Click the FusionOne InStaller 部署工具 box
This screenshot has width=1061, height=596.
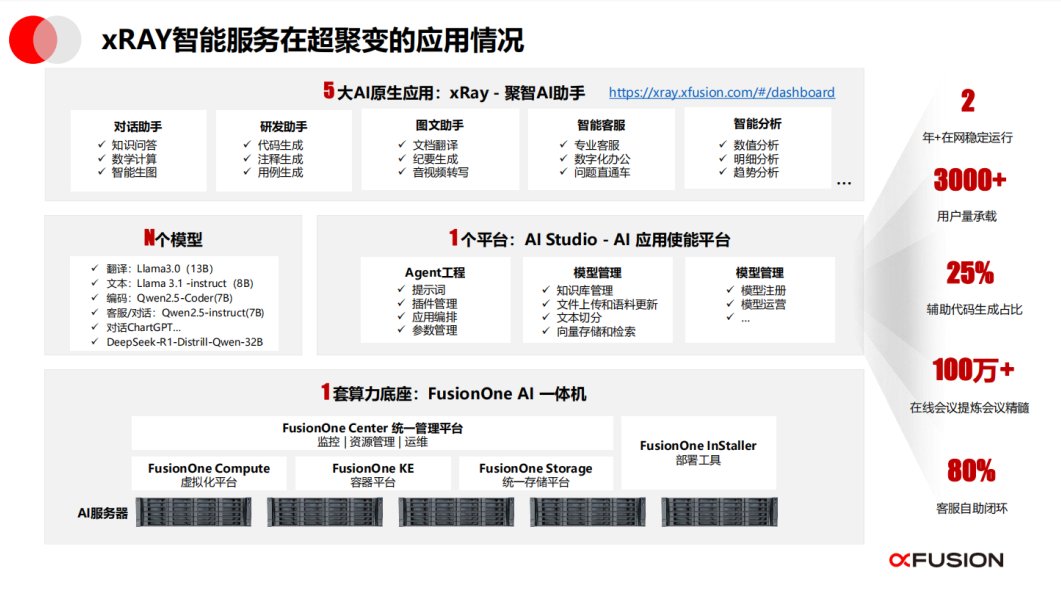(x=698, y=453)
